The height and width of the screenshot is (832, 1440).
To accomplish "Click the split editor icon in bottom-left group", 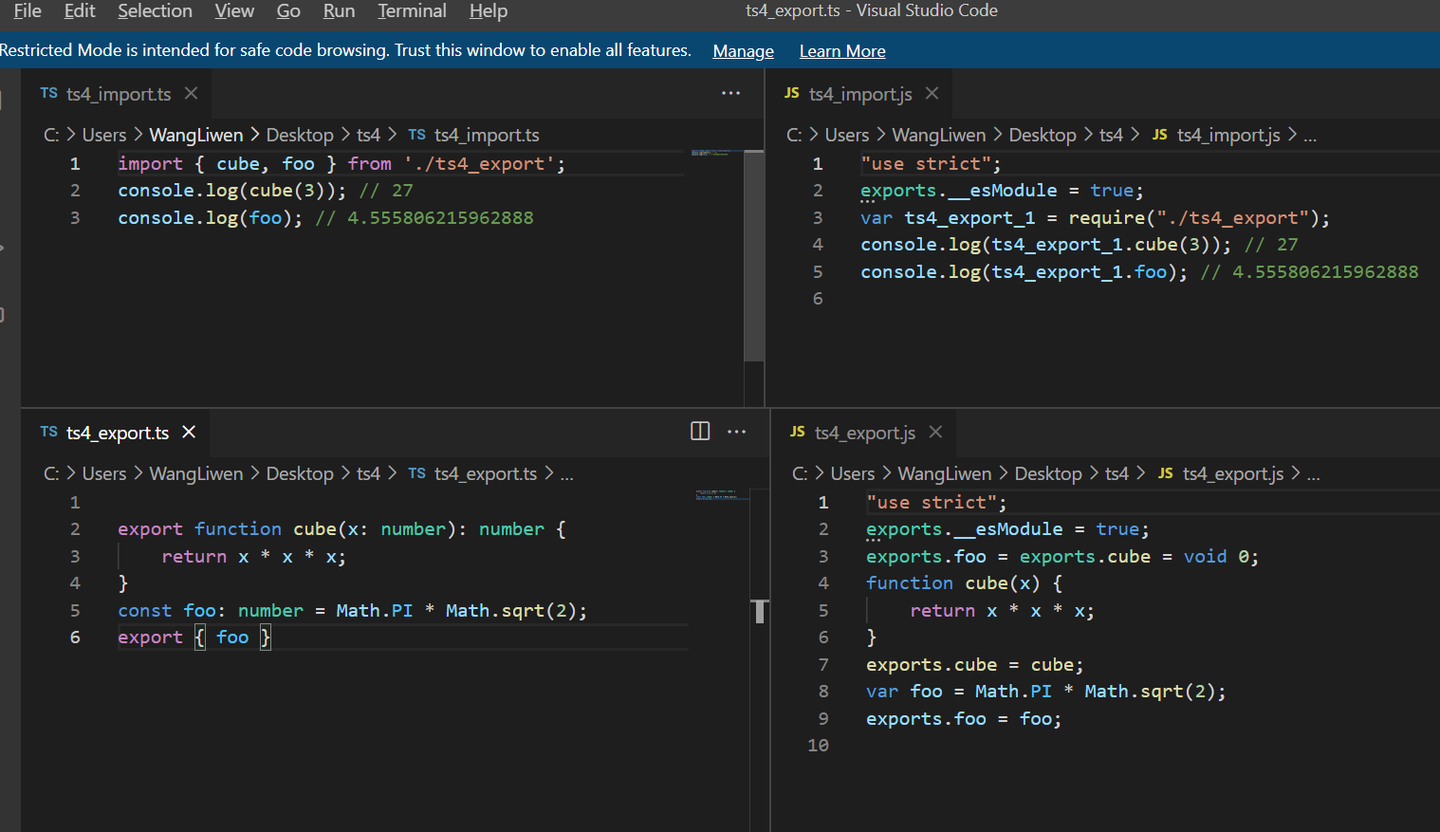I will click(700, 431).
